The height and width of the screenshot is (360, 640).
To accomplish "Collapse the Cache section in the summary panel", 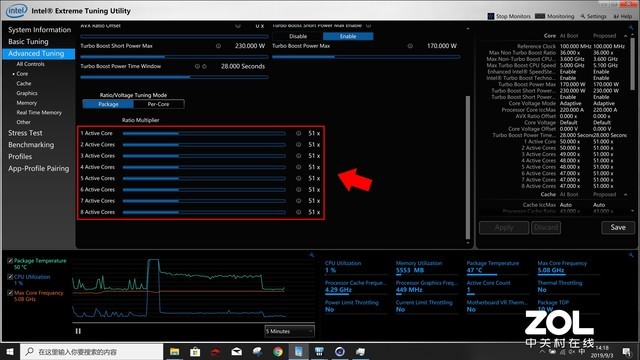I will point(625,194).
